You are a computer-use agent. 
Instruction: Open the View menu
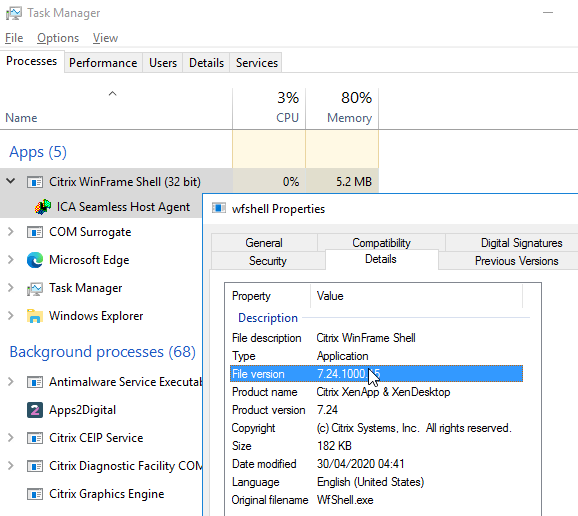pyautogui.click(x=105, y=38)
